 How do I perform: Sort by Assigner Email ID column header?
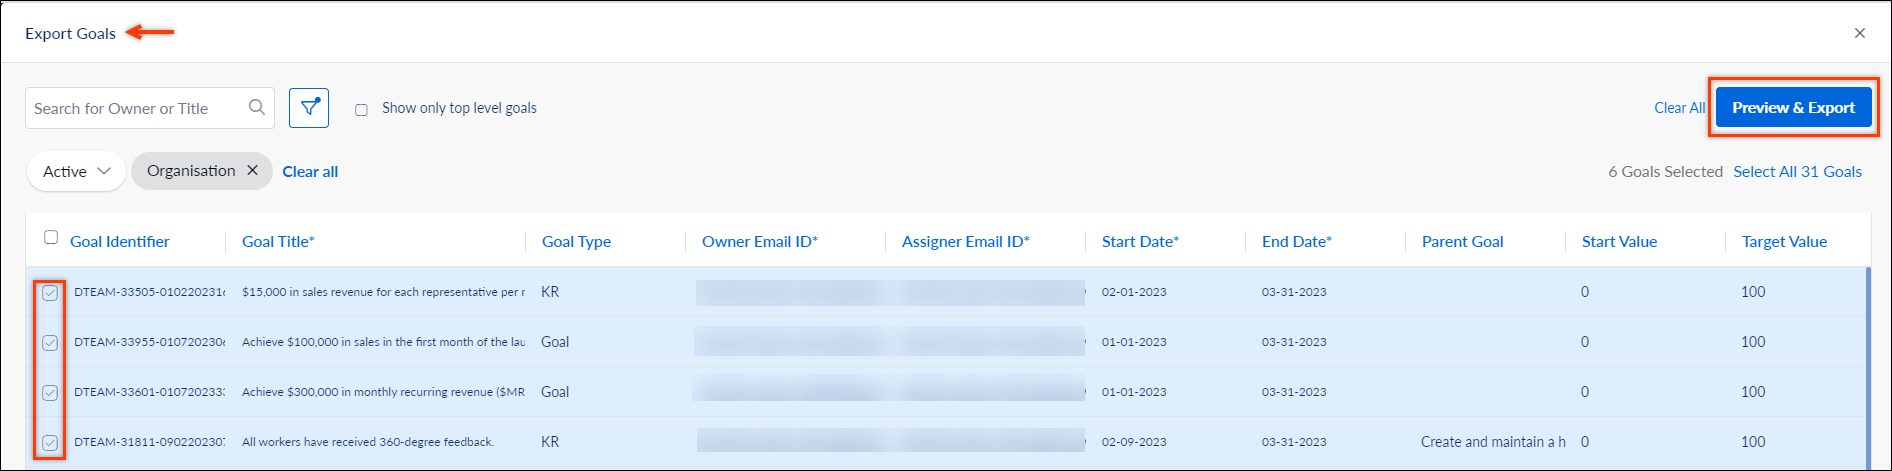965,242
